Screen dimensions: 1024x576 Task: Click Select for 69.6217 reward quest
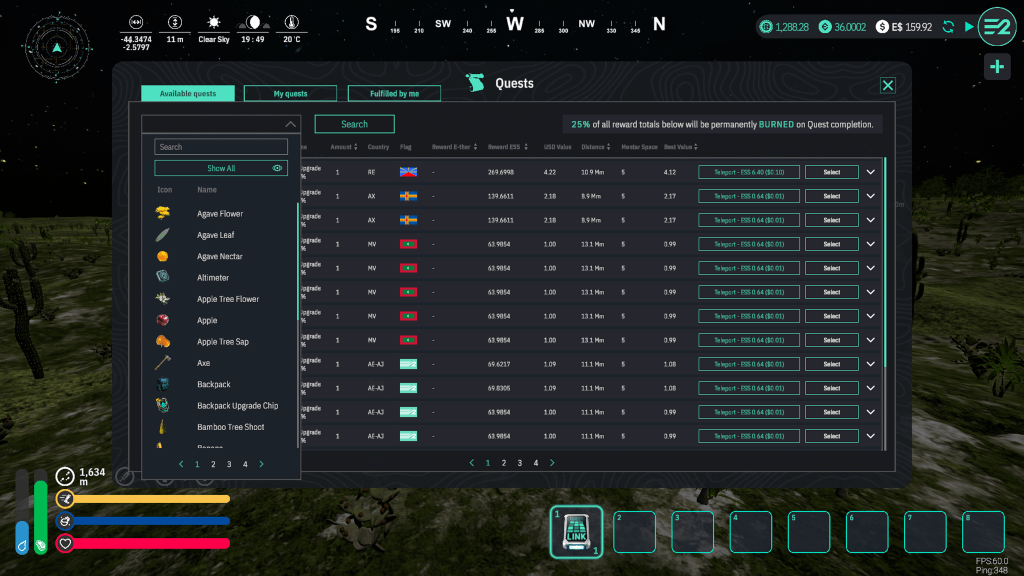831,364
